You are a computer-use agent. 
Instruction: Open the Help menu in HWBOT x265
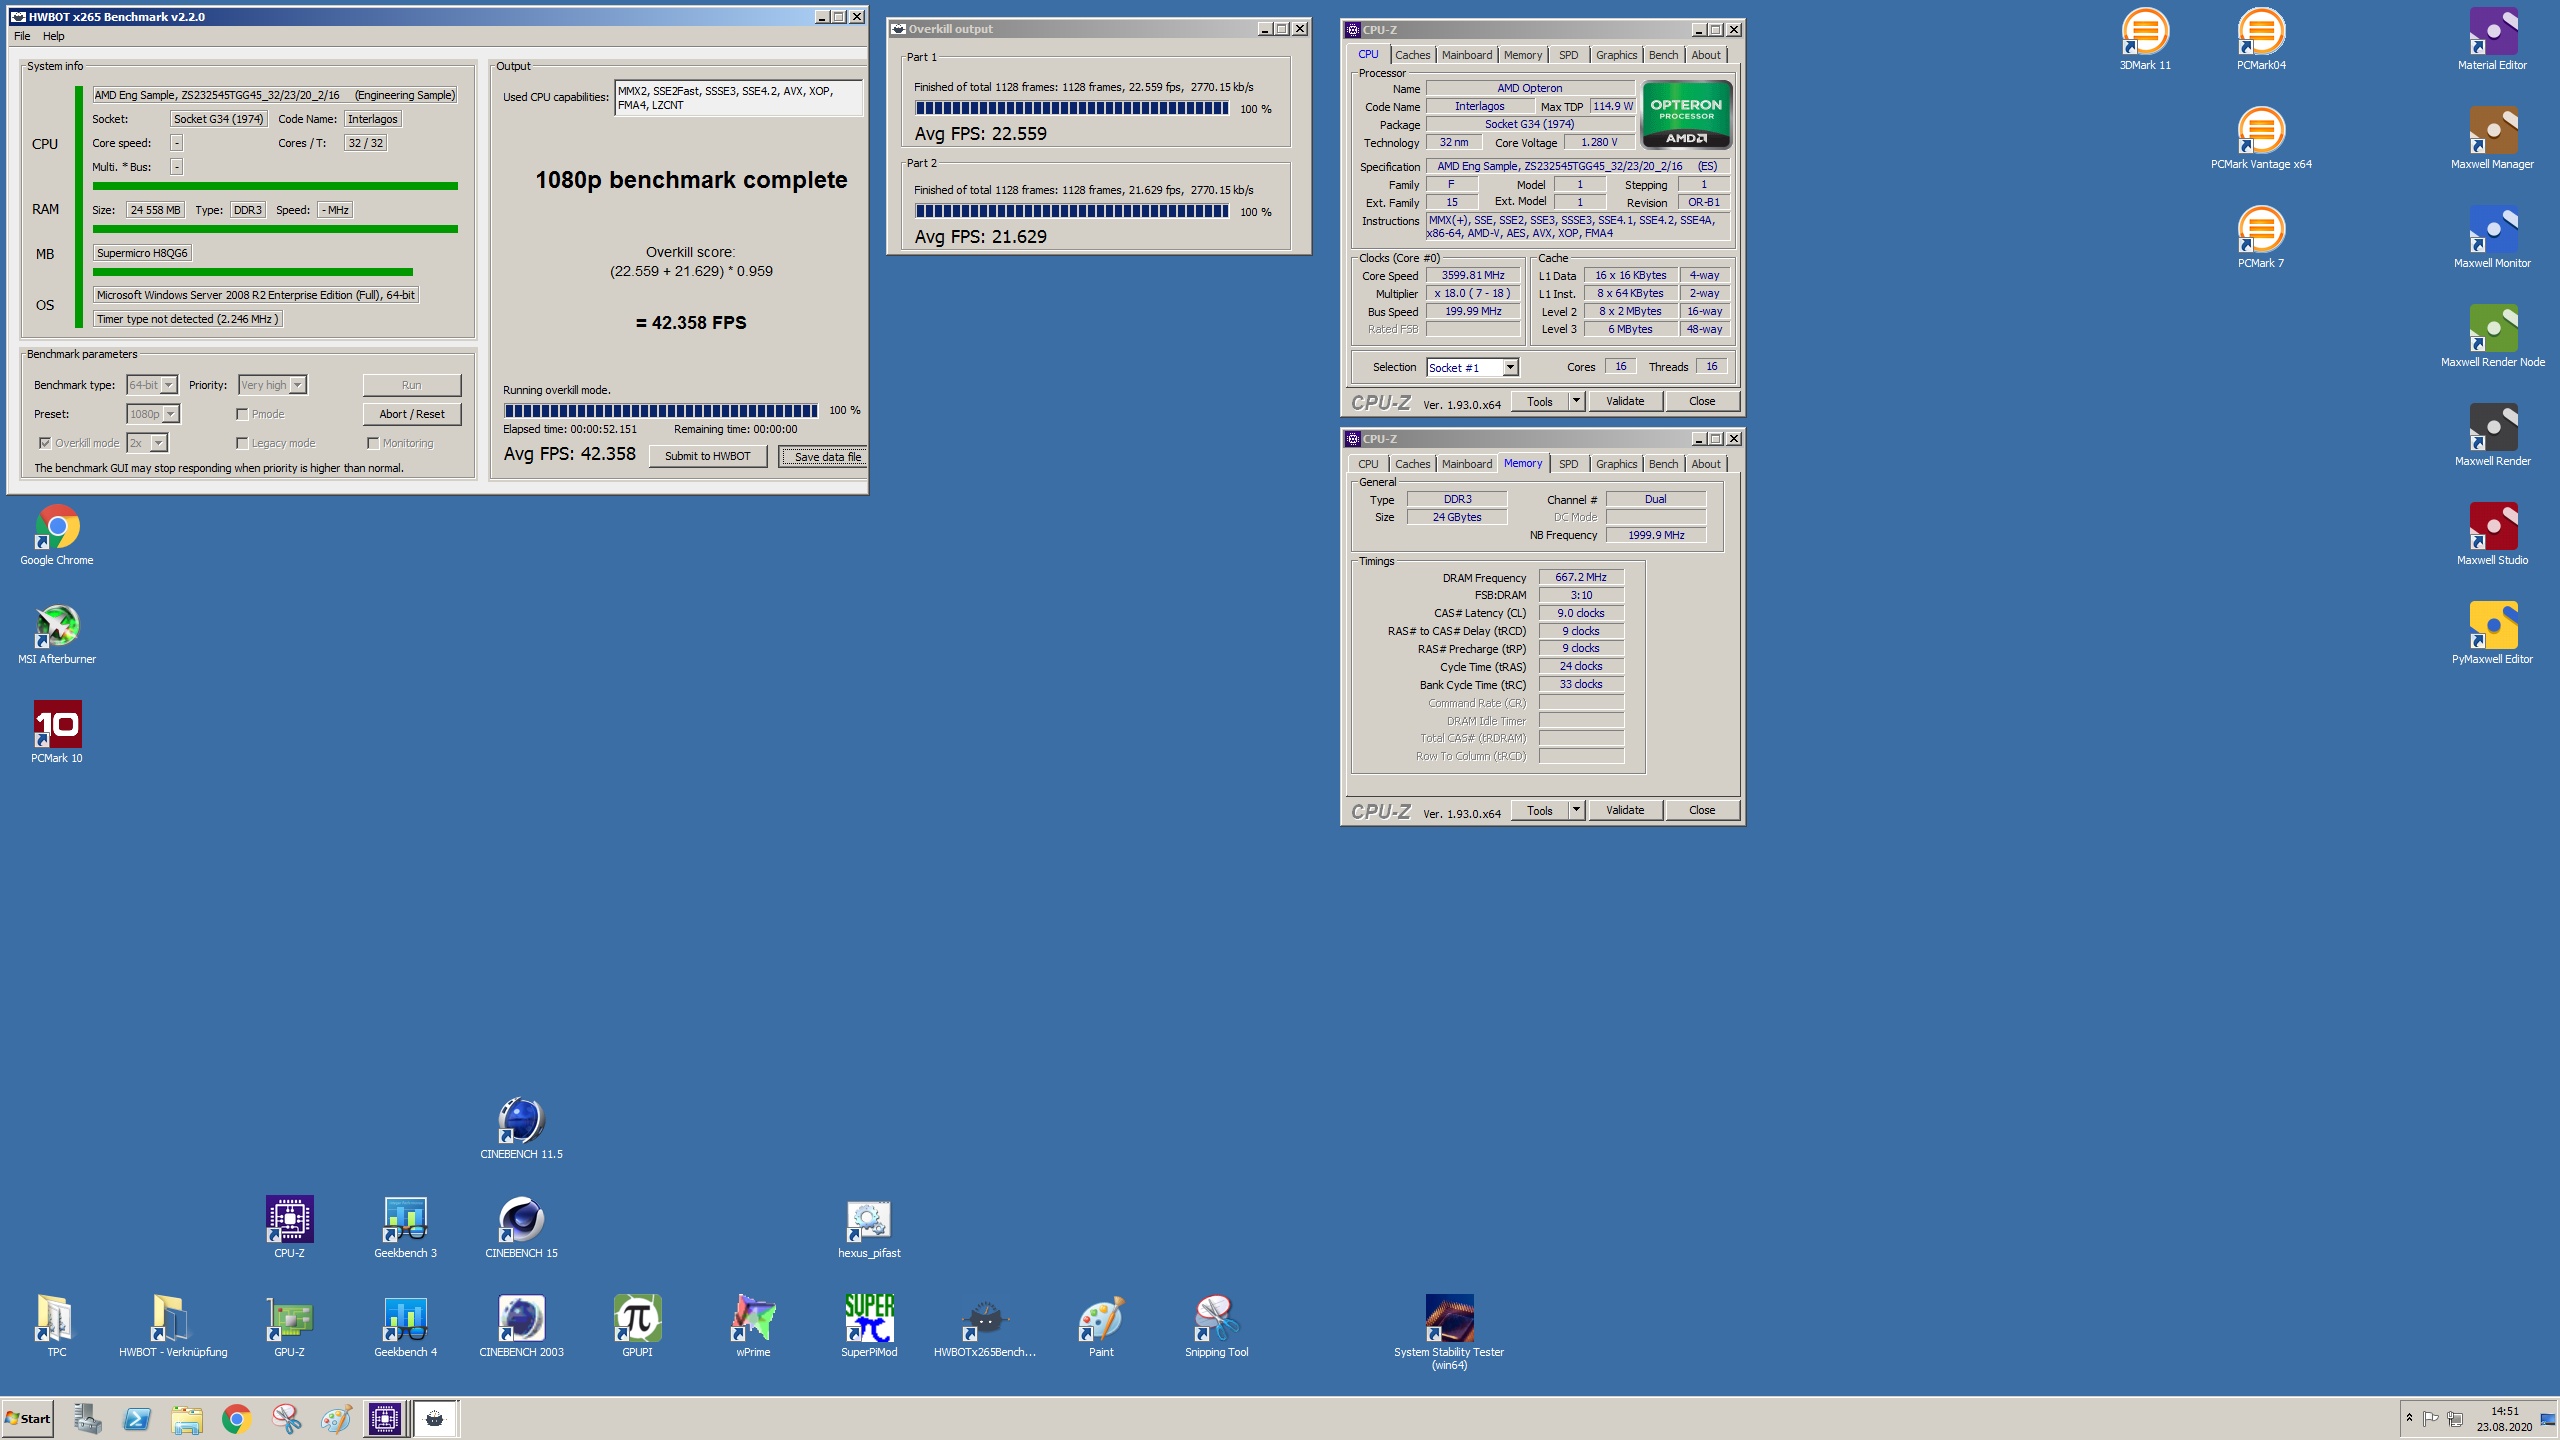[x=54, y=36]
